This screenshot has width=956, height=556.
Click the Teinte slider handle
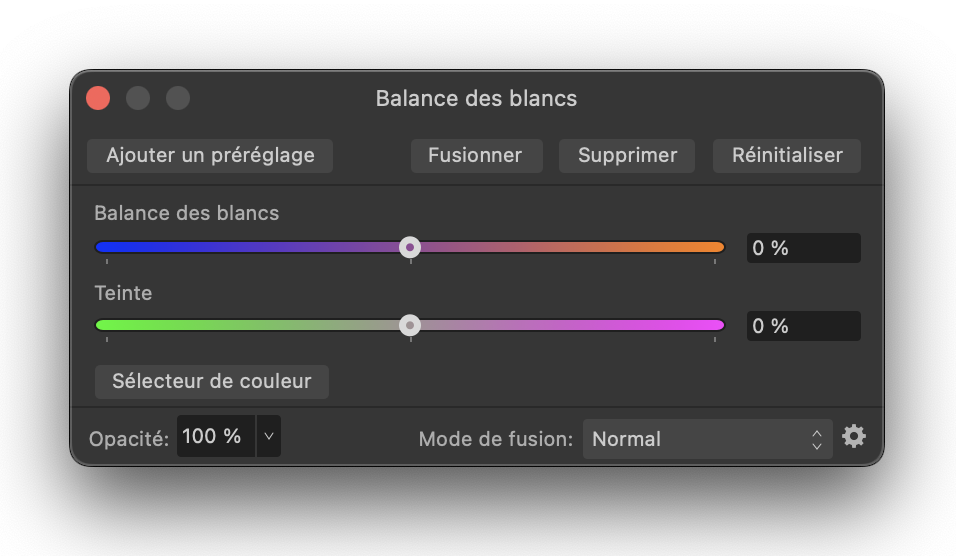410,325
